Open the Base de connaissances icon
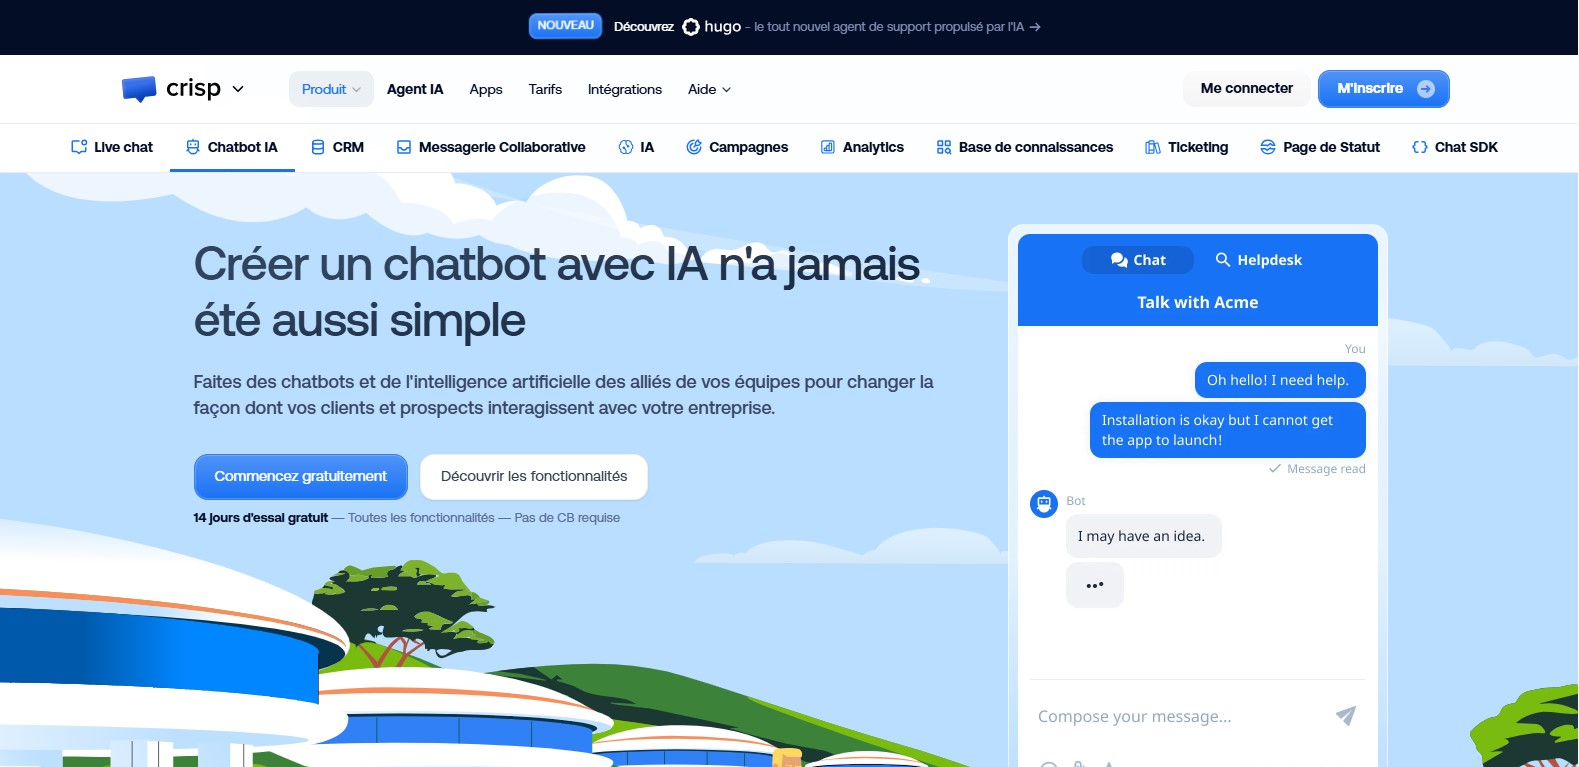1579x767 pixels. (x=944, y=147)
